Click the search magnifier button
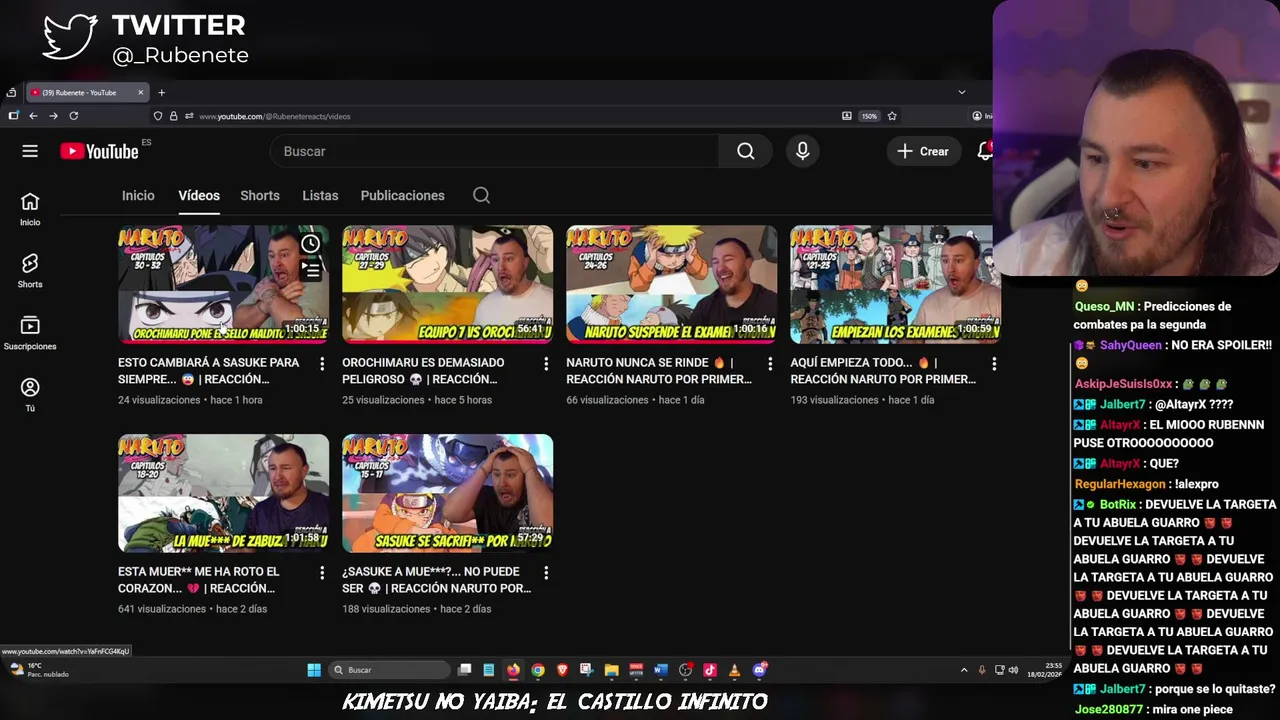The image size is (1280, 720). coord(745,151)
